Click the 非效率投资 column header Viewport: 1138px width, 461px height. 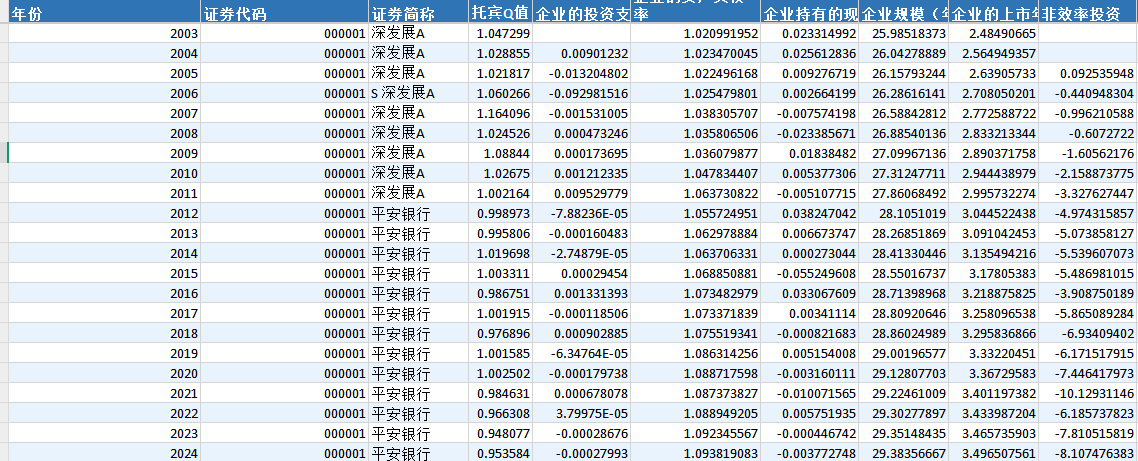pos(1088,14)
